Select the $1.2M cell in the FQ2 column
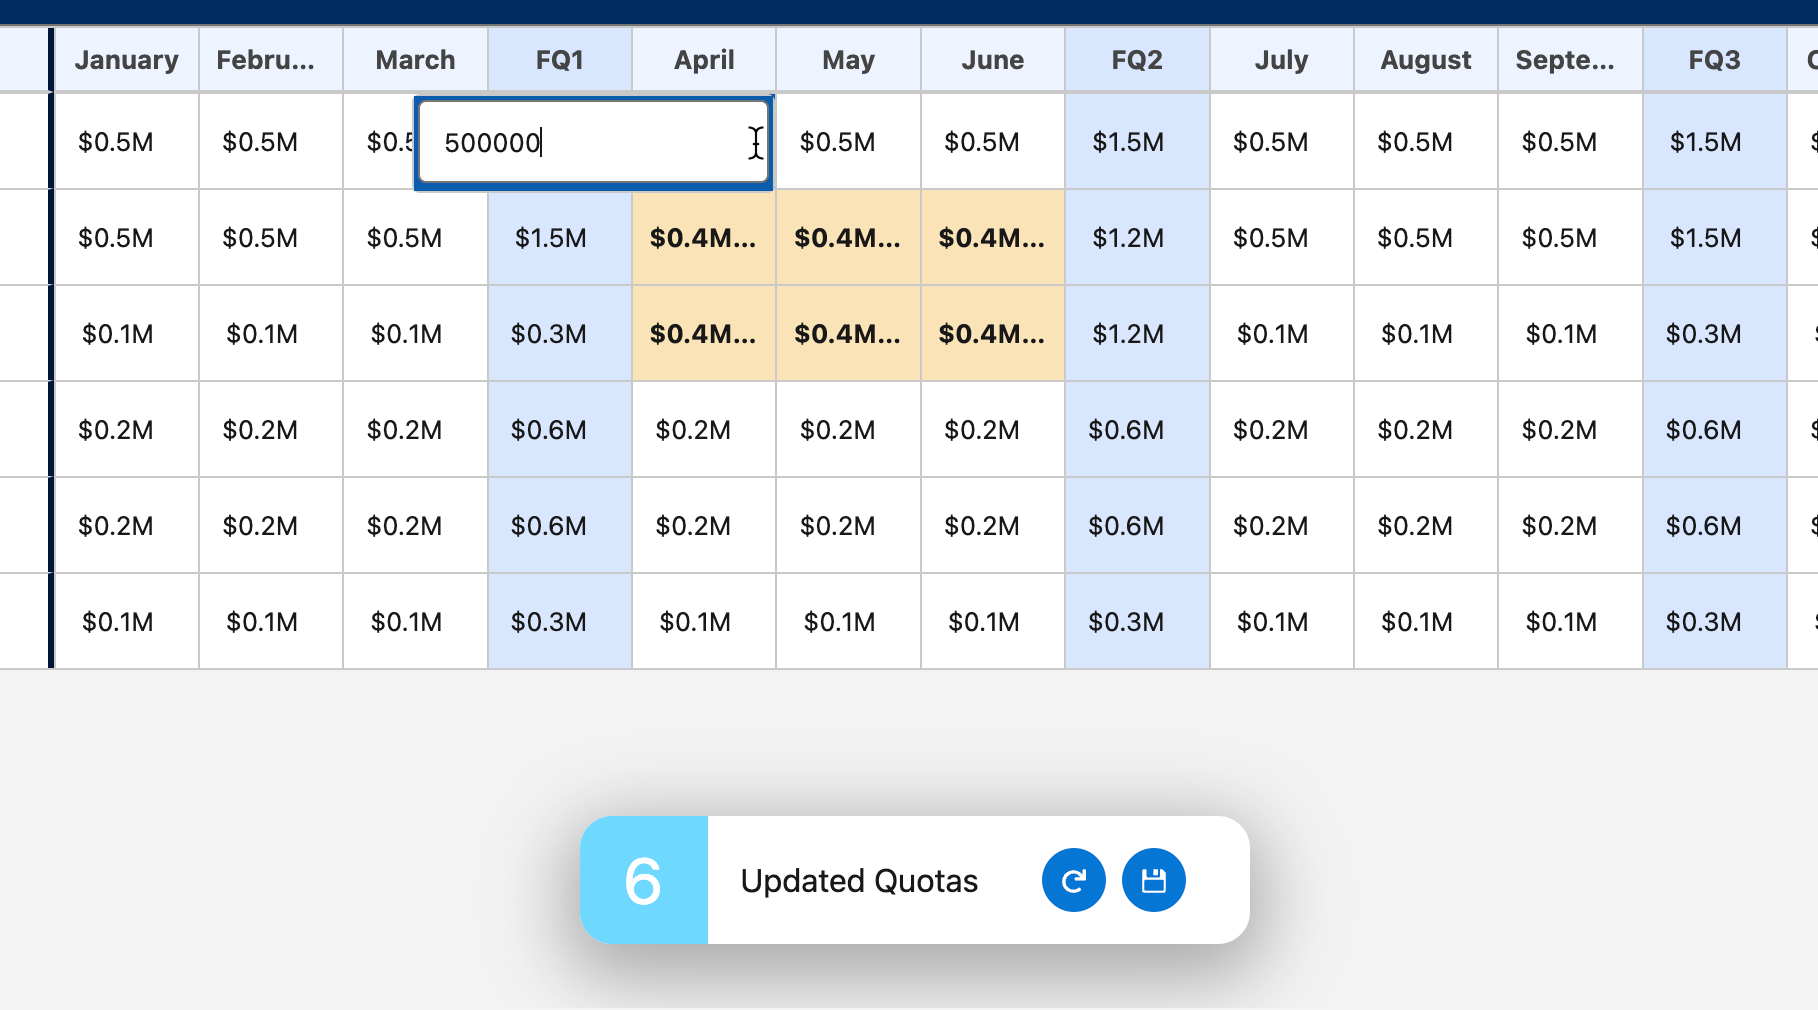The height and width of the screenshot is (1010, 1818). (1137, 238)
